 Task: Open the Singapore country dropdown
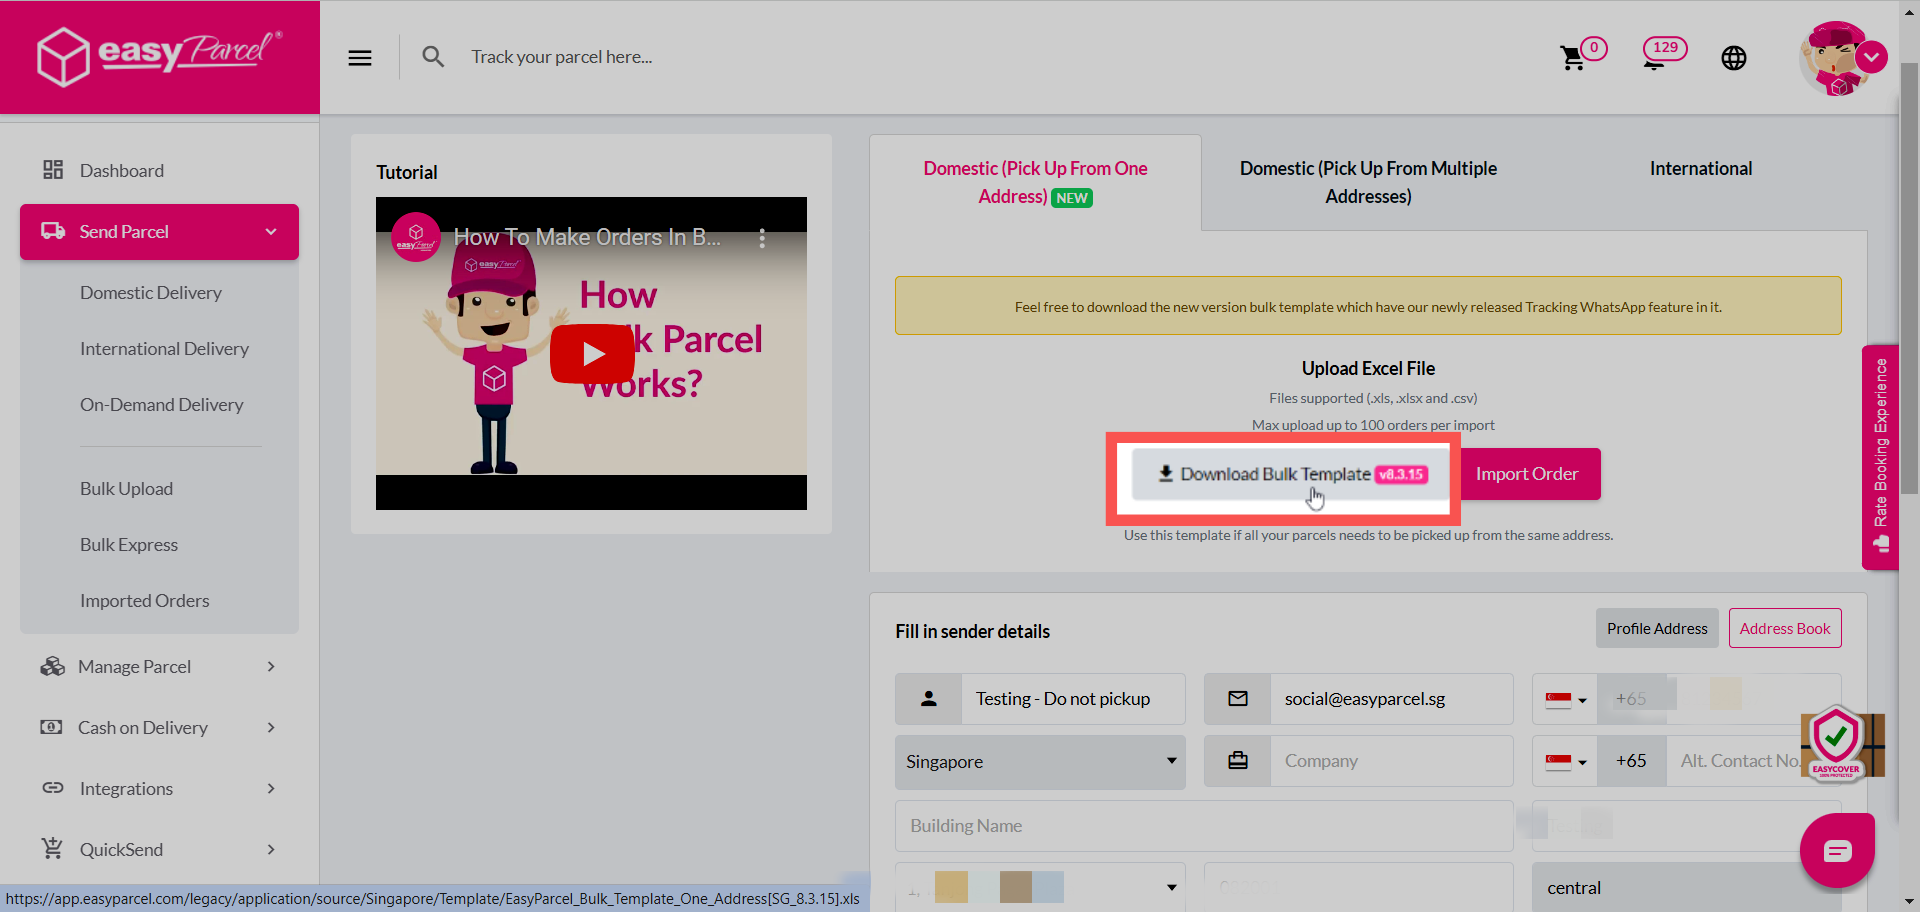(1040, 762)
